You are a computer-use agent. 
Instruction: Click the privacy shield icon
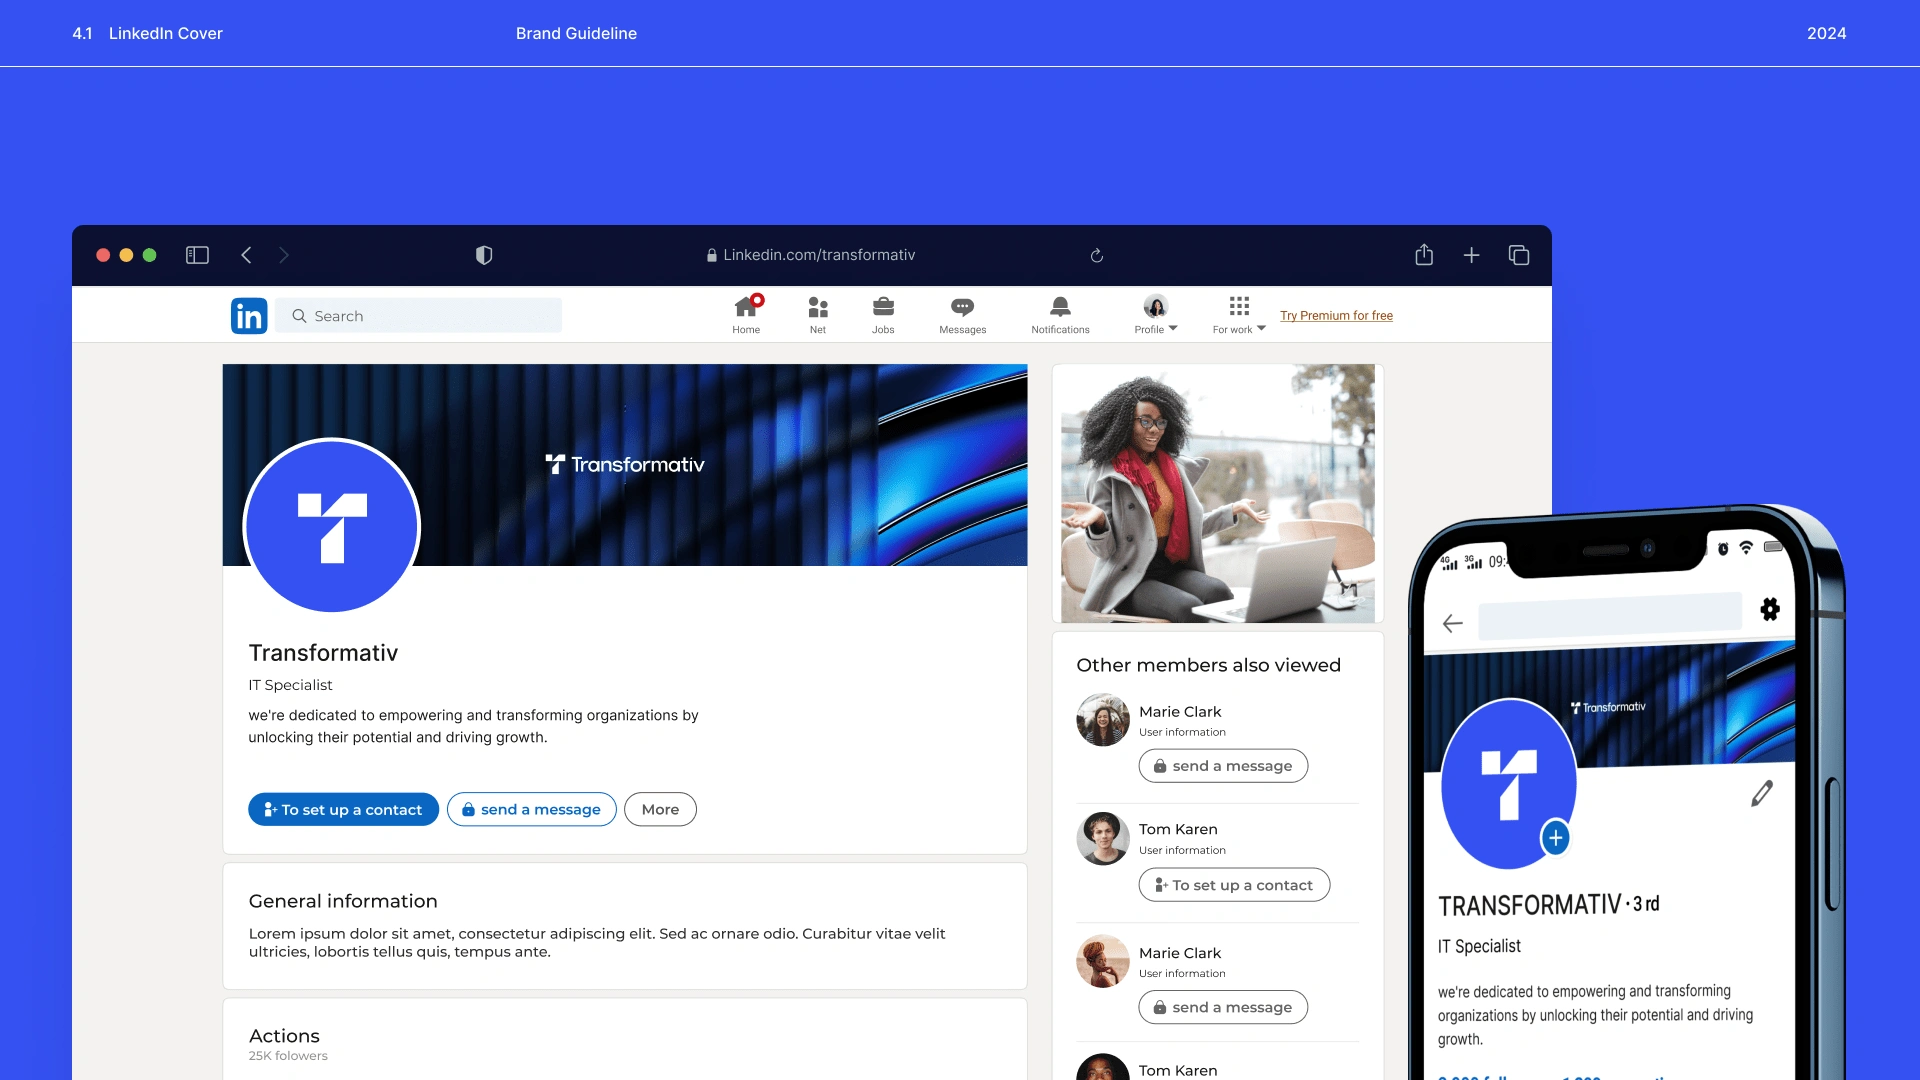pyautogui.click(x=484, y=255)
